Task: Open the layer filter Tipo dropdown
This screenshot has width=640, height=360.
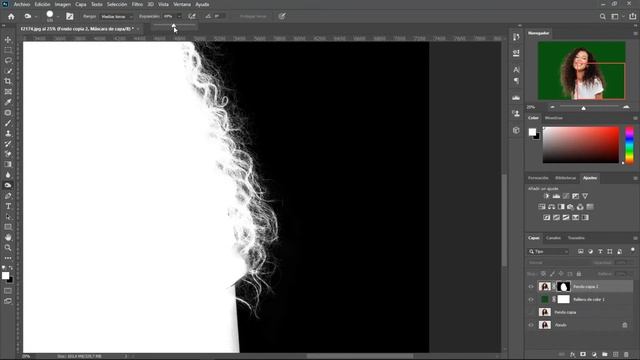Action: pos(549,251)
